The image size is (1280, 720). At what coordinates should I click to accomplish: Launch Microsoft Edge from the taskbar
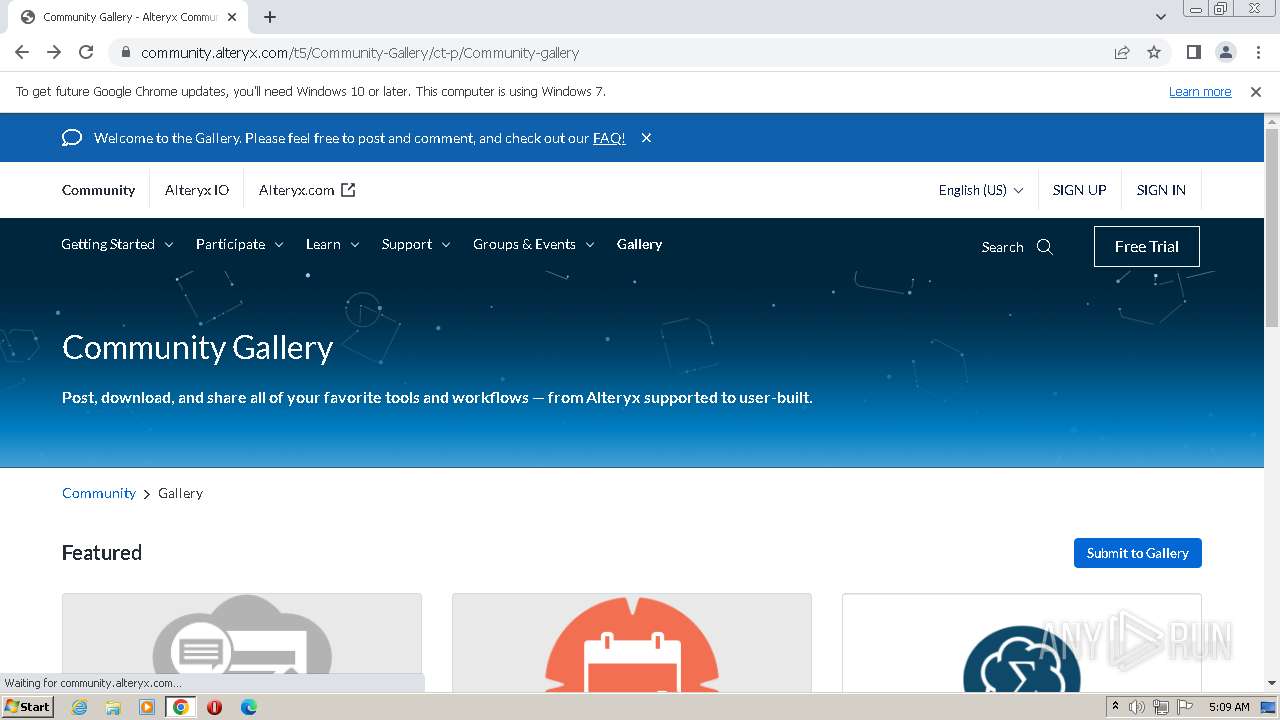click(x=249, y=707)
